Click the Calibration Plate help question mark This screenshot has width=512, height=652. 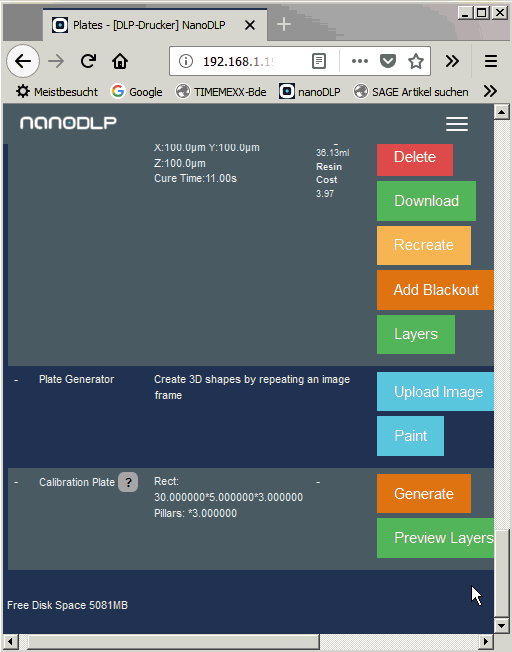pyautogui.click(x=128, y=482)
